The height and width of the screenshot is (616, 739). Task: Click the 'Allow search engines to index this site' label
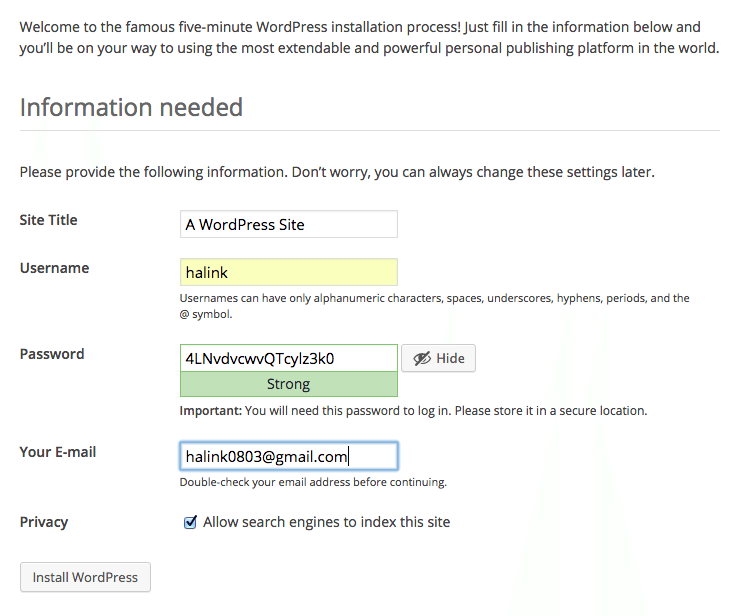coord(326,522)
